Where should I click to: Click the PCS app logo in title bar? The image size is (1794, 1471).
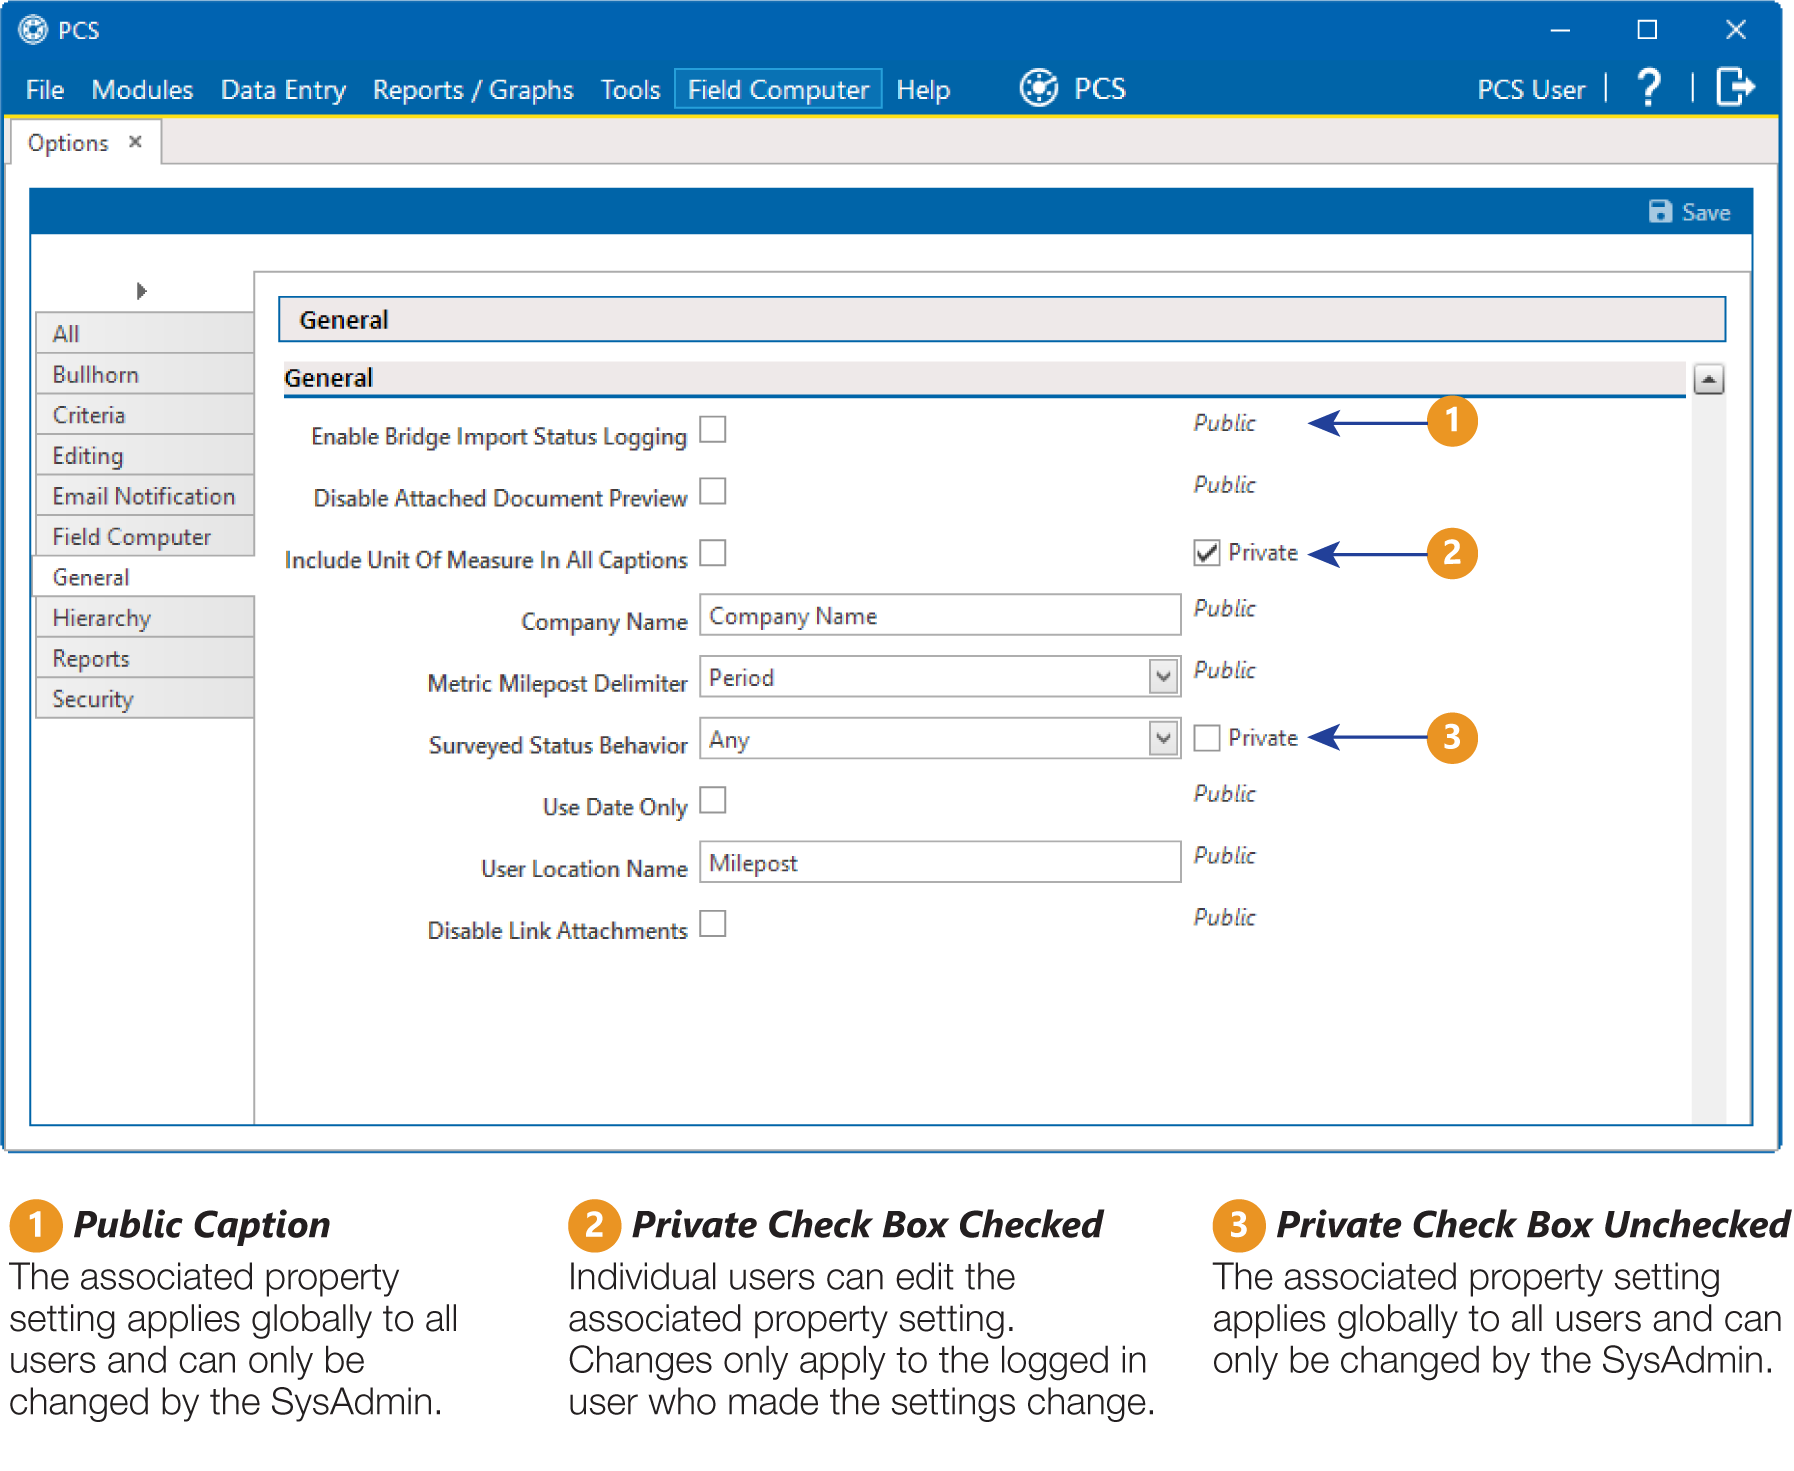pos(33,30)
